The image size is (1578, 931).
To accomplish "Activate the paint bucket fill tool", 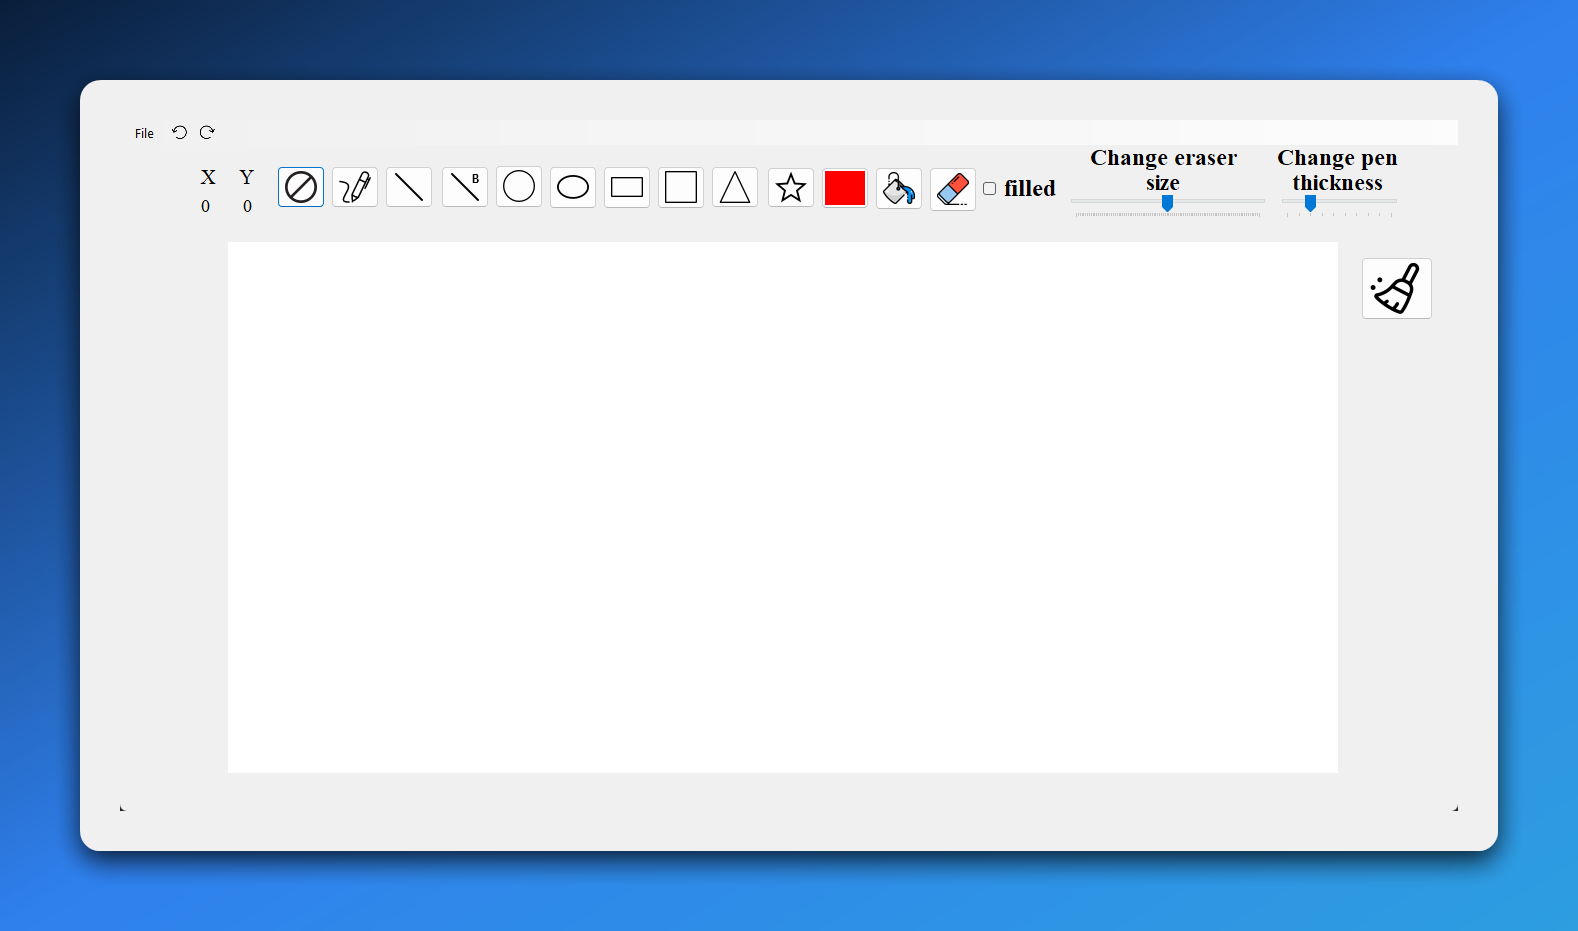I will (899, 188).
